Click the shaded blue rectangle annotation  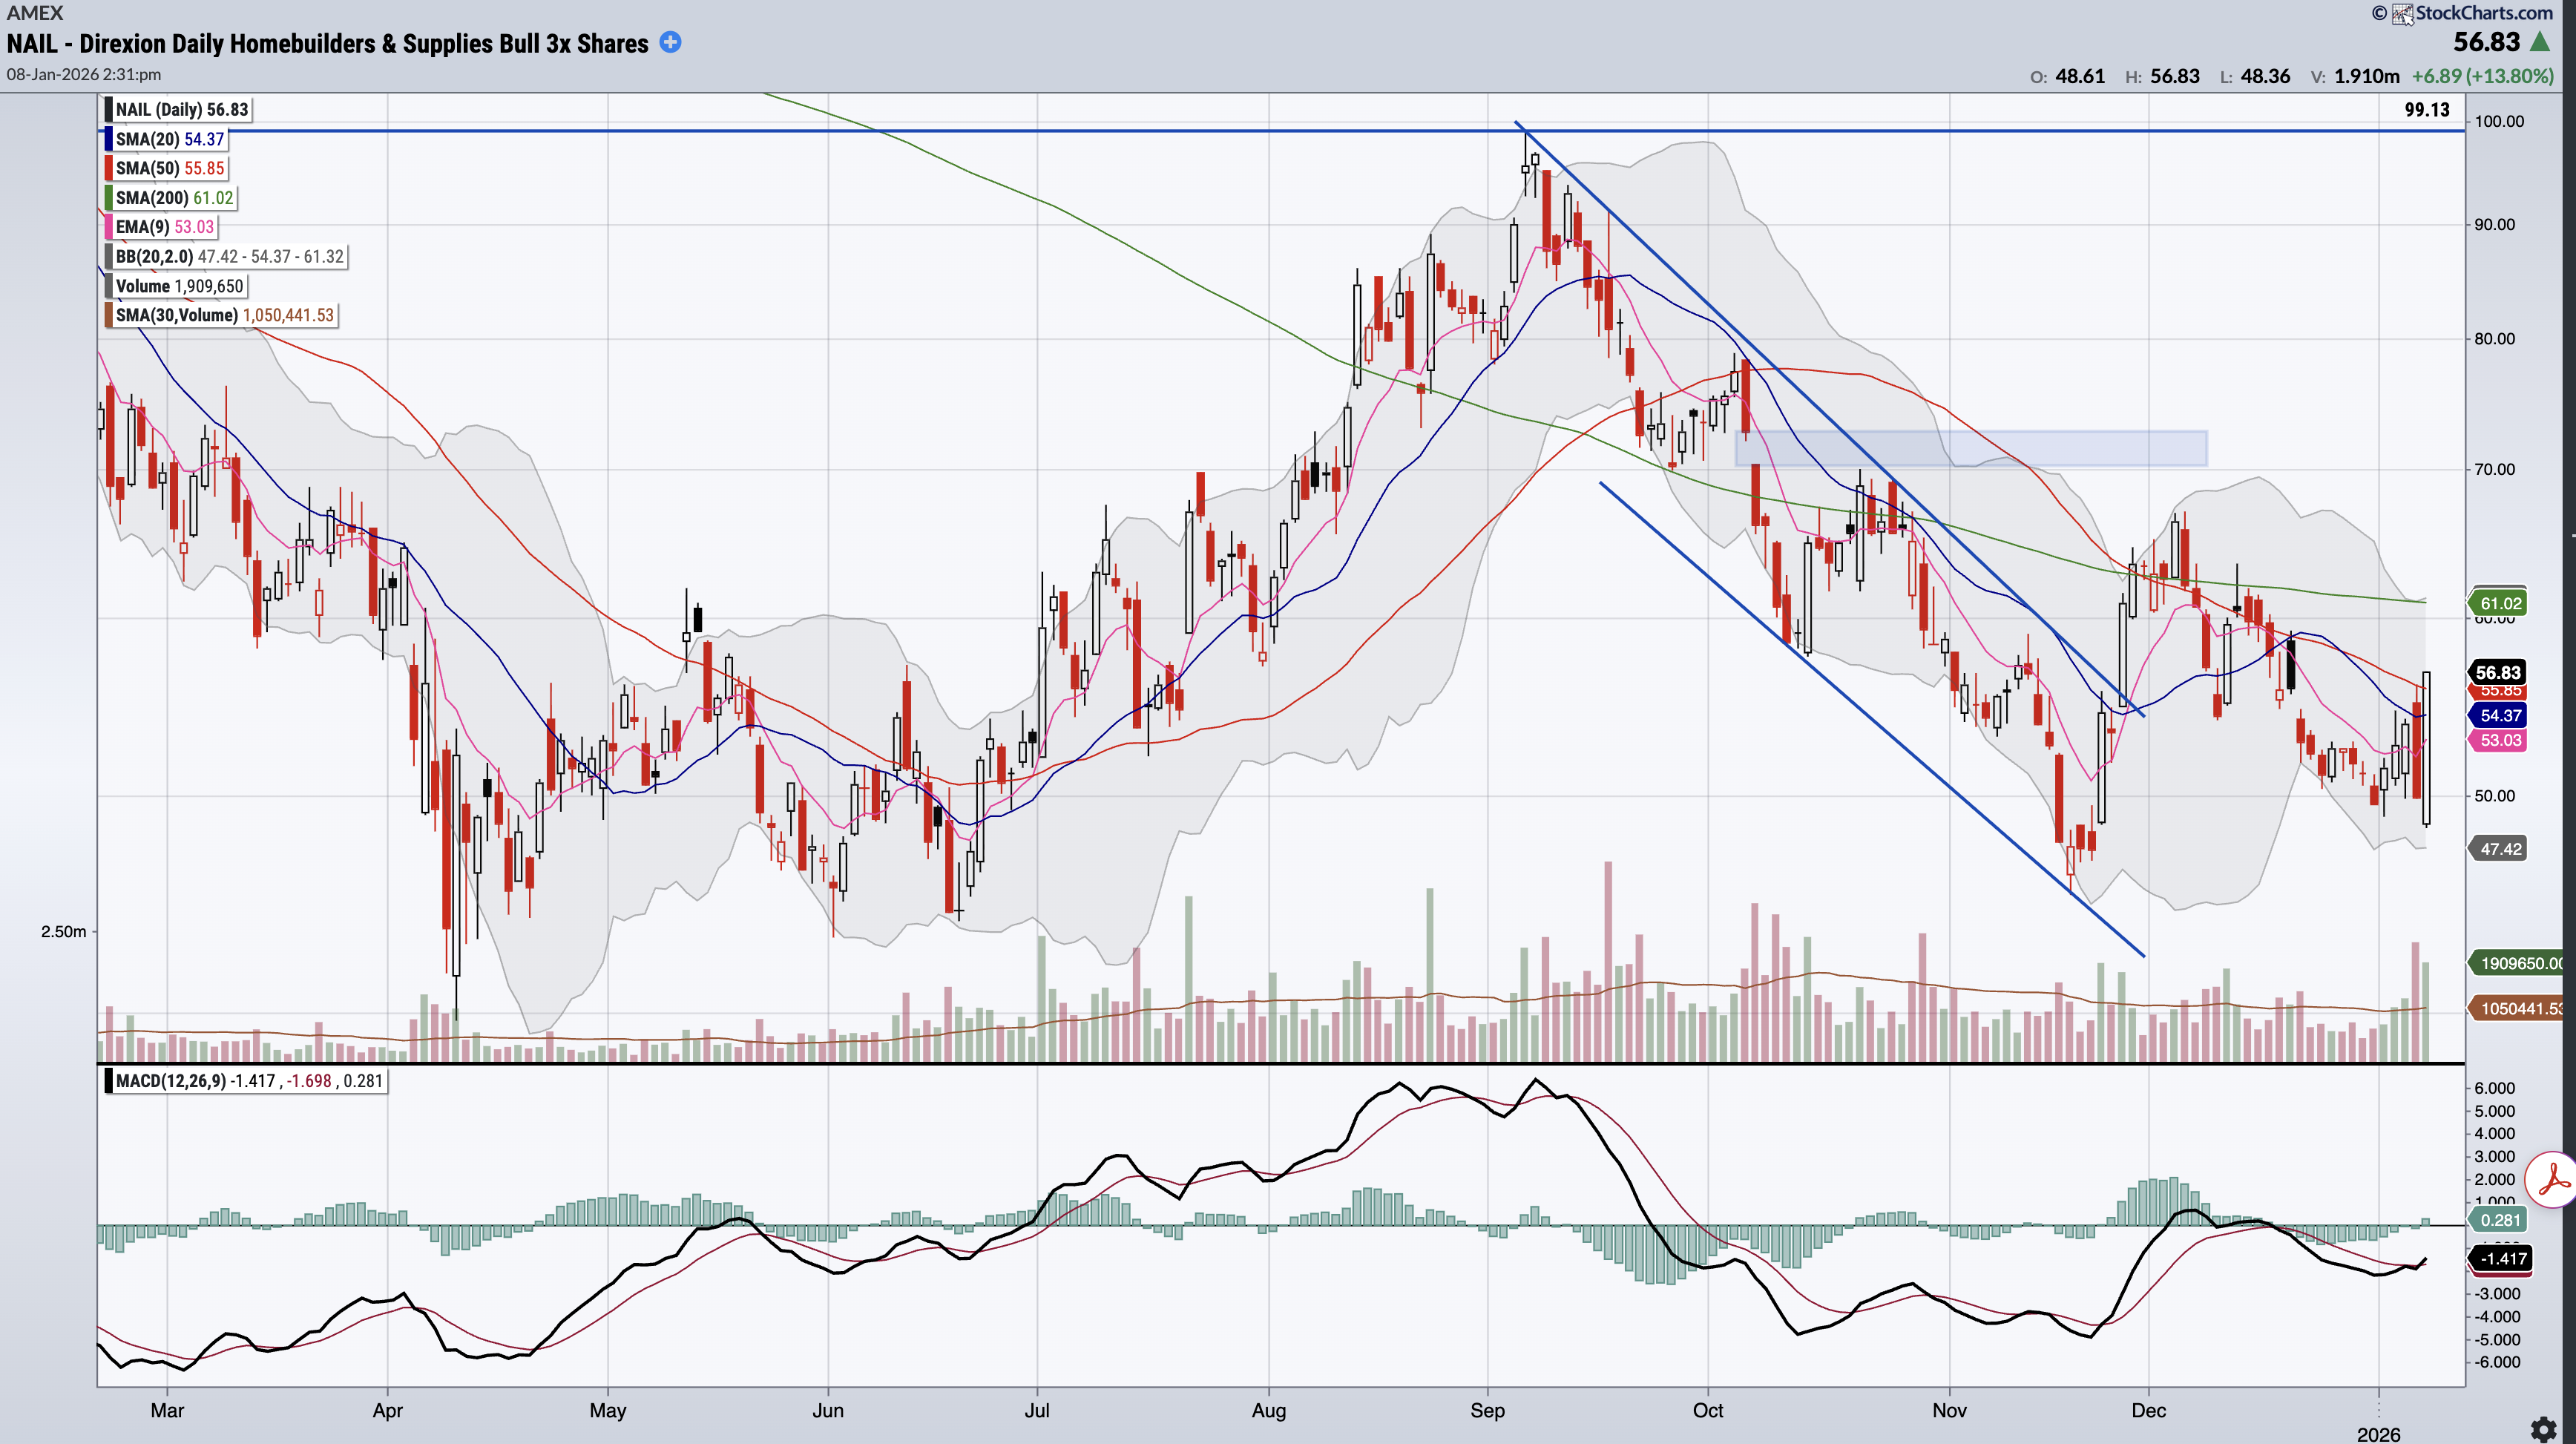click(1970, 448)
